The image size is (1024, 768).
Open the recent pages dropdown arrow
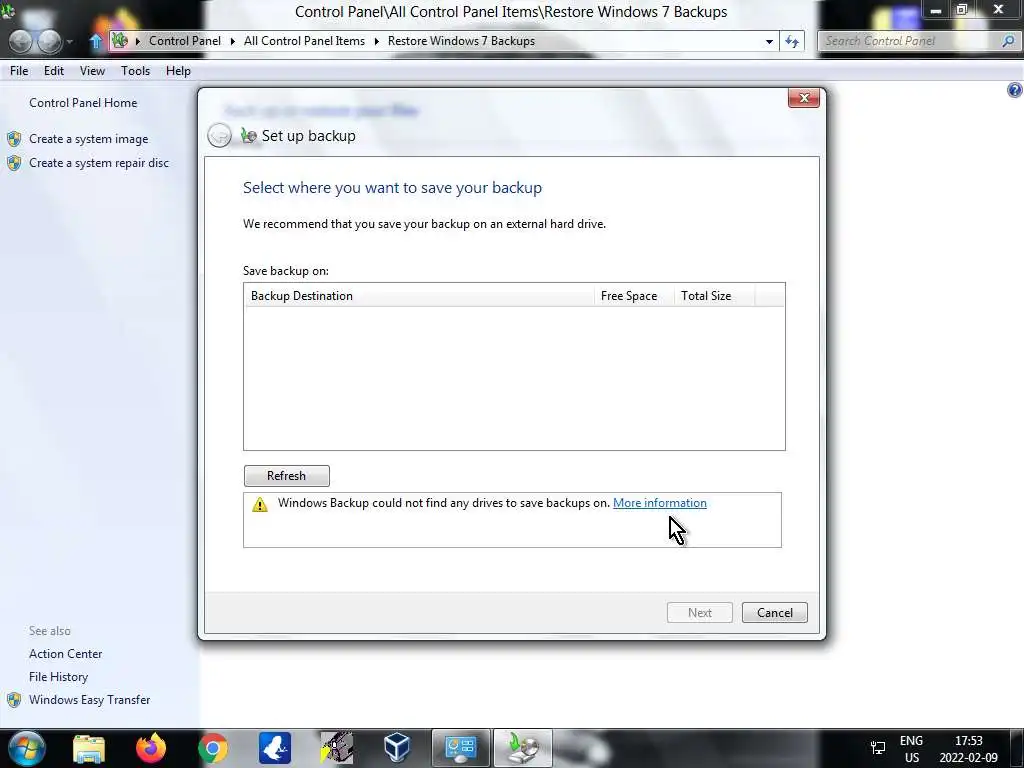70,42
